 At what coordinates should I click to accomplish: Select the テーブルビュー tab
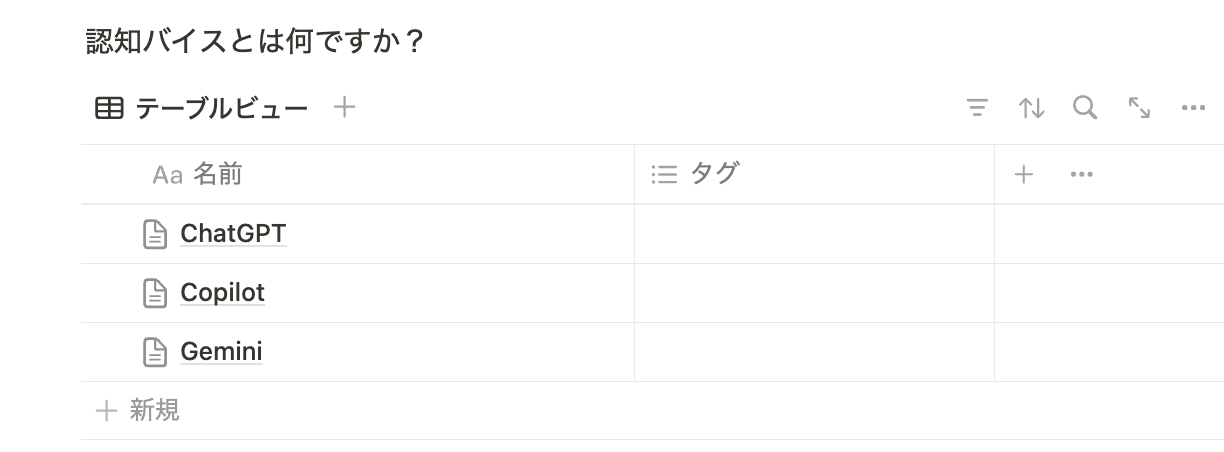tap(202, 108)
